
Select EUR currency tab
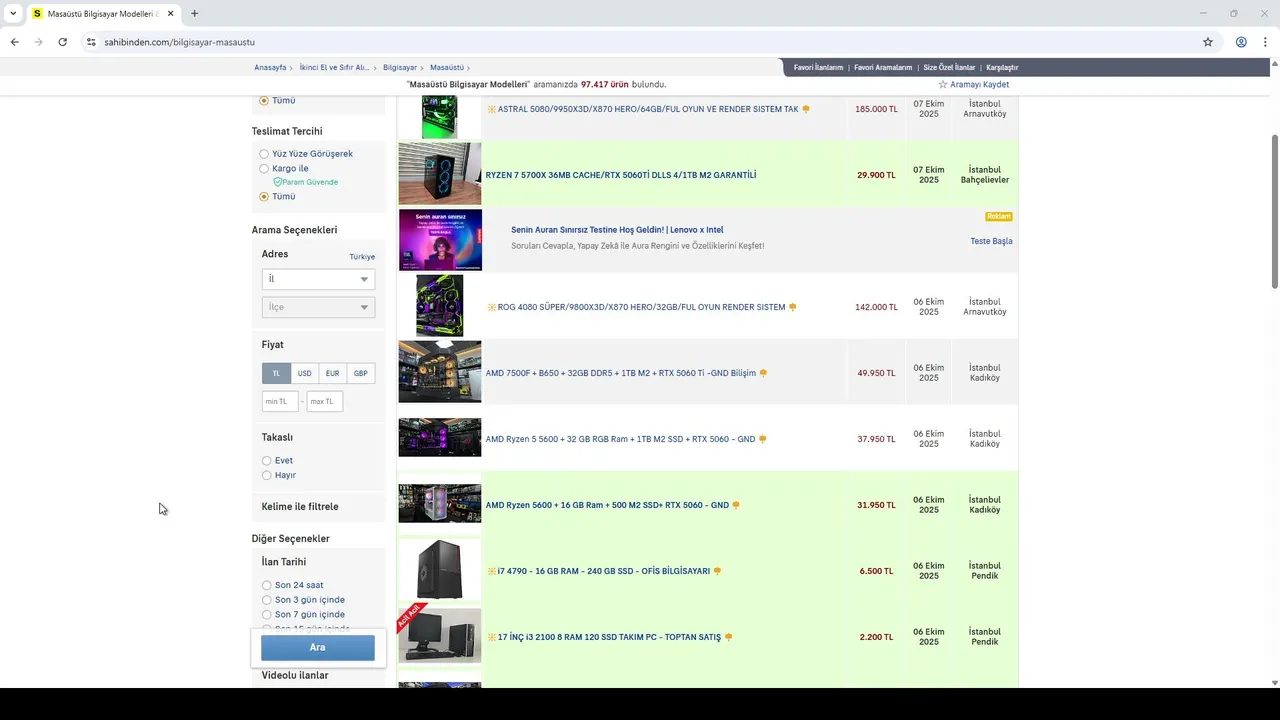pos(332,373)
